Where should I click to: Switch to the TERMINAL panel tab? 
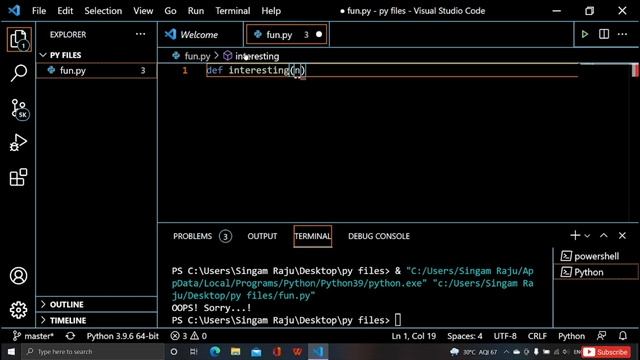point(313,236)
